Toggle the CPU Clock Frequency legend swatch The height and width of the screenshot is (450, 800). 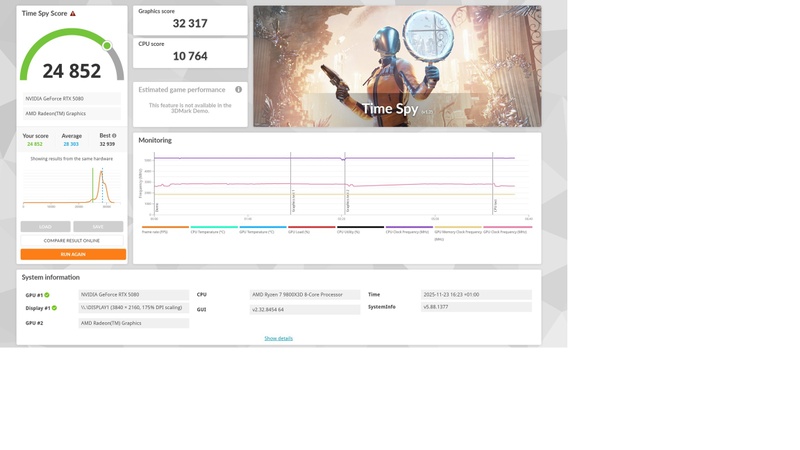point(409,227)
